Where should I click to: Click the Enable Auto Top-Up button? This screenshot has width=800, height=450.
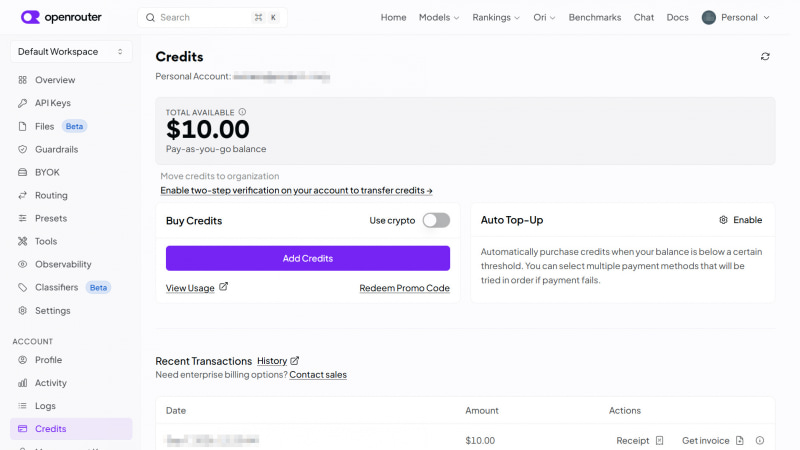click(x=740, y=220)
